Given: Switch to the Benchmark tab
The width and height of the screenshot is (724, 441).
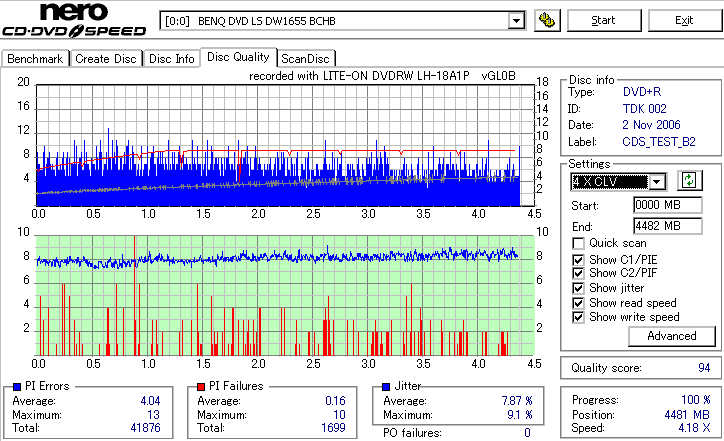Looking at the screenshot, I should (x=35, y=59).
